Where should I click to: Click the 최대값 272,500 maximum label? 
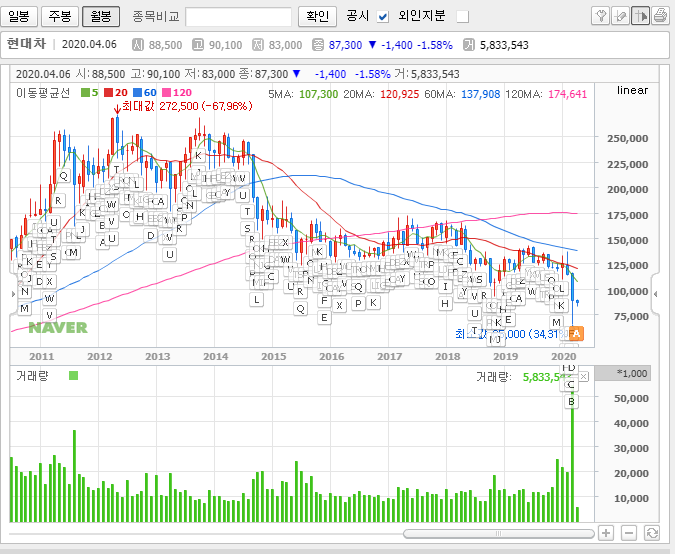coord(187,106)
